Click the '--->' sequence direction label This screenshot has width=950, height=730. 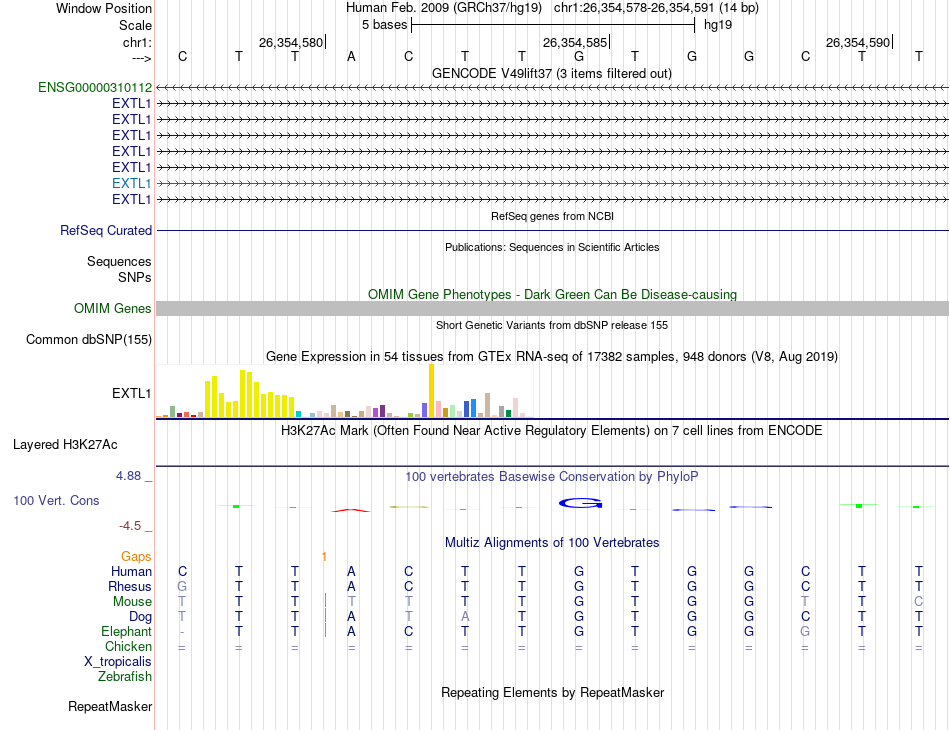pos(142,58)
